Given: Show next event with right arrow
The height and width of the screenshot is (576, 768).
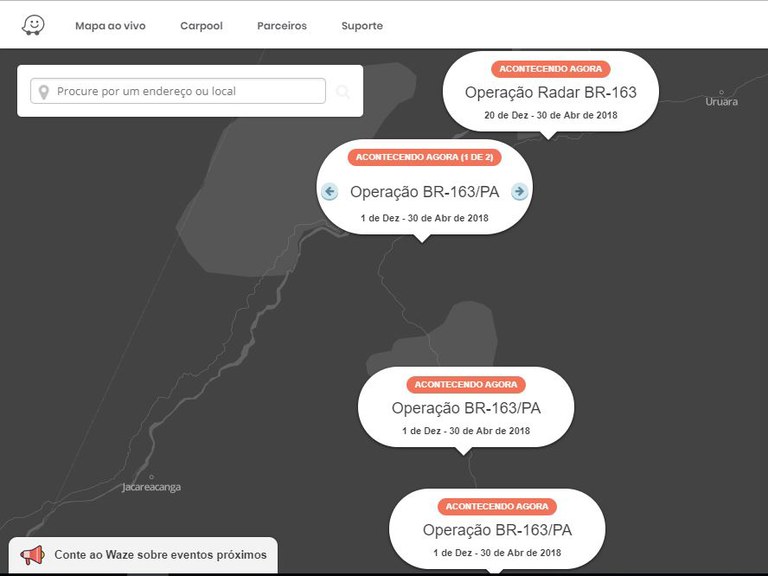Looking at the screenshot, I should tap(519, 192).
